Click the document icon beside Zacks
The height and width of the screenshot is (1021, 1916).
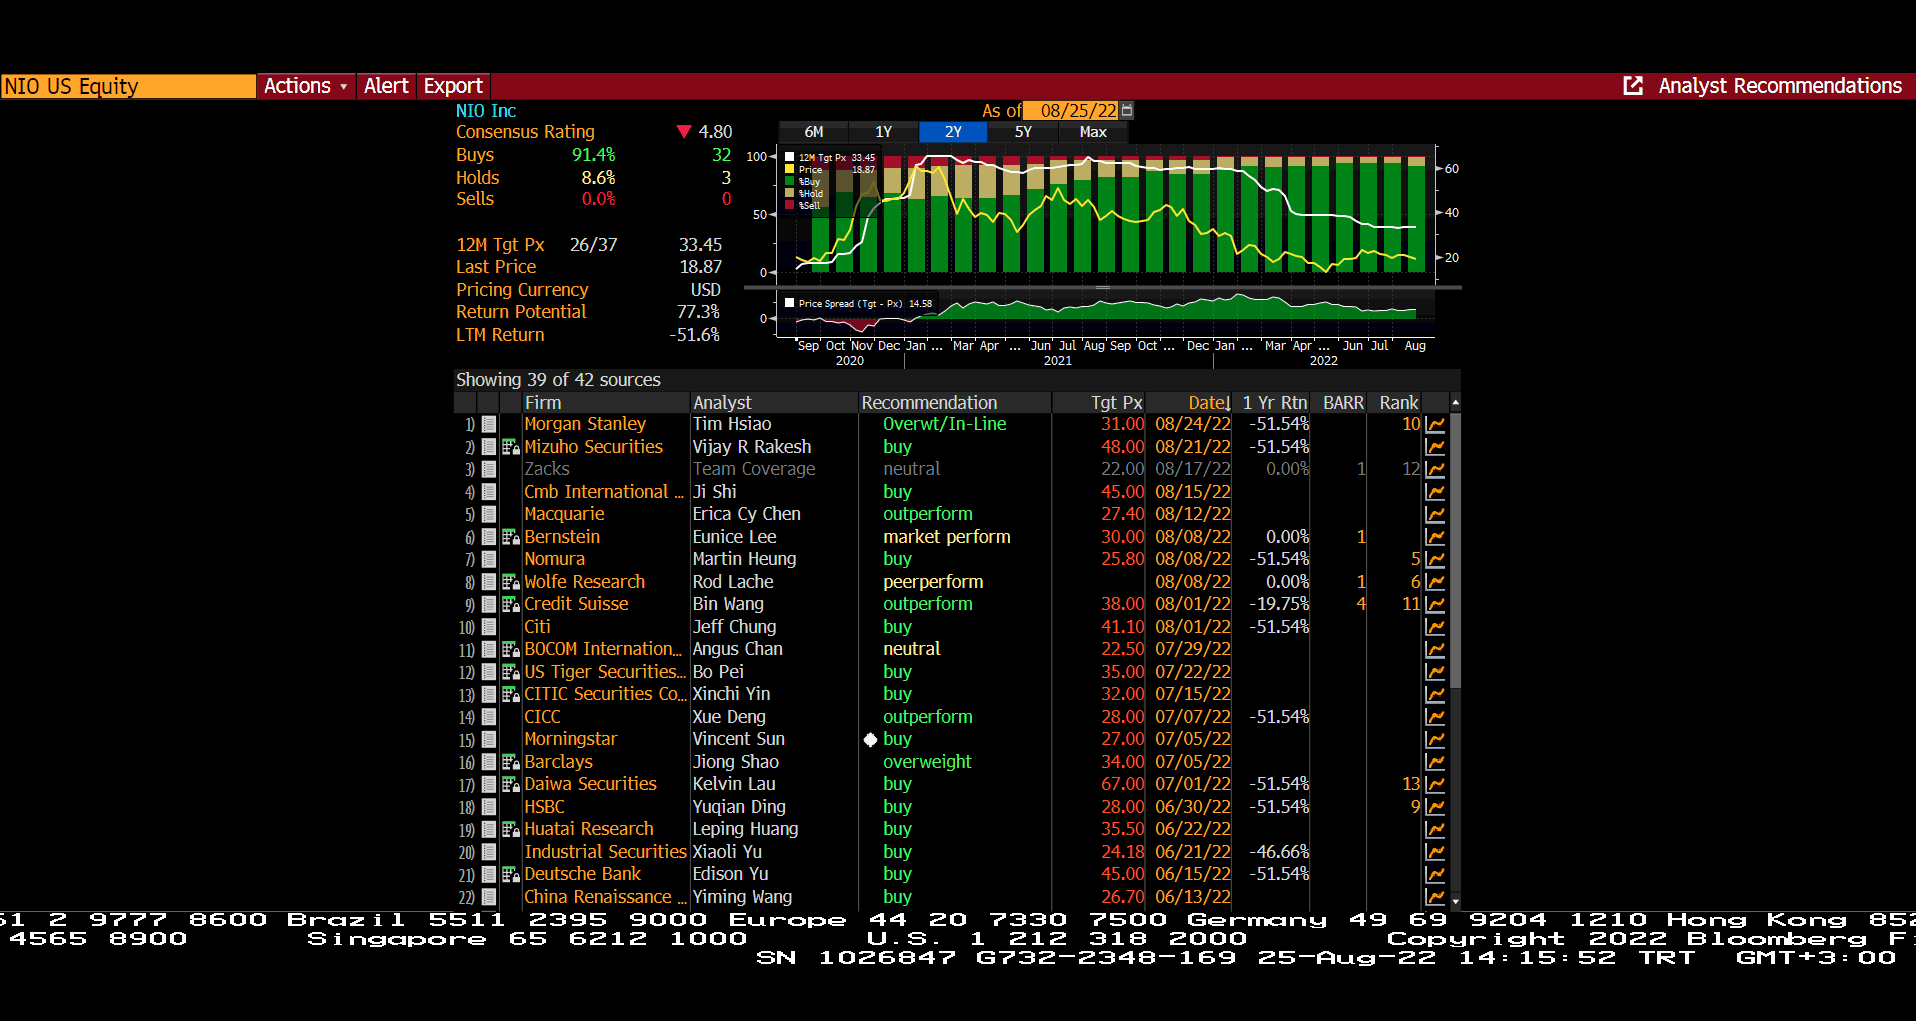point(489,469)
